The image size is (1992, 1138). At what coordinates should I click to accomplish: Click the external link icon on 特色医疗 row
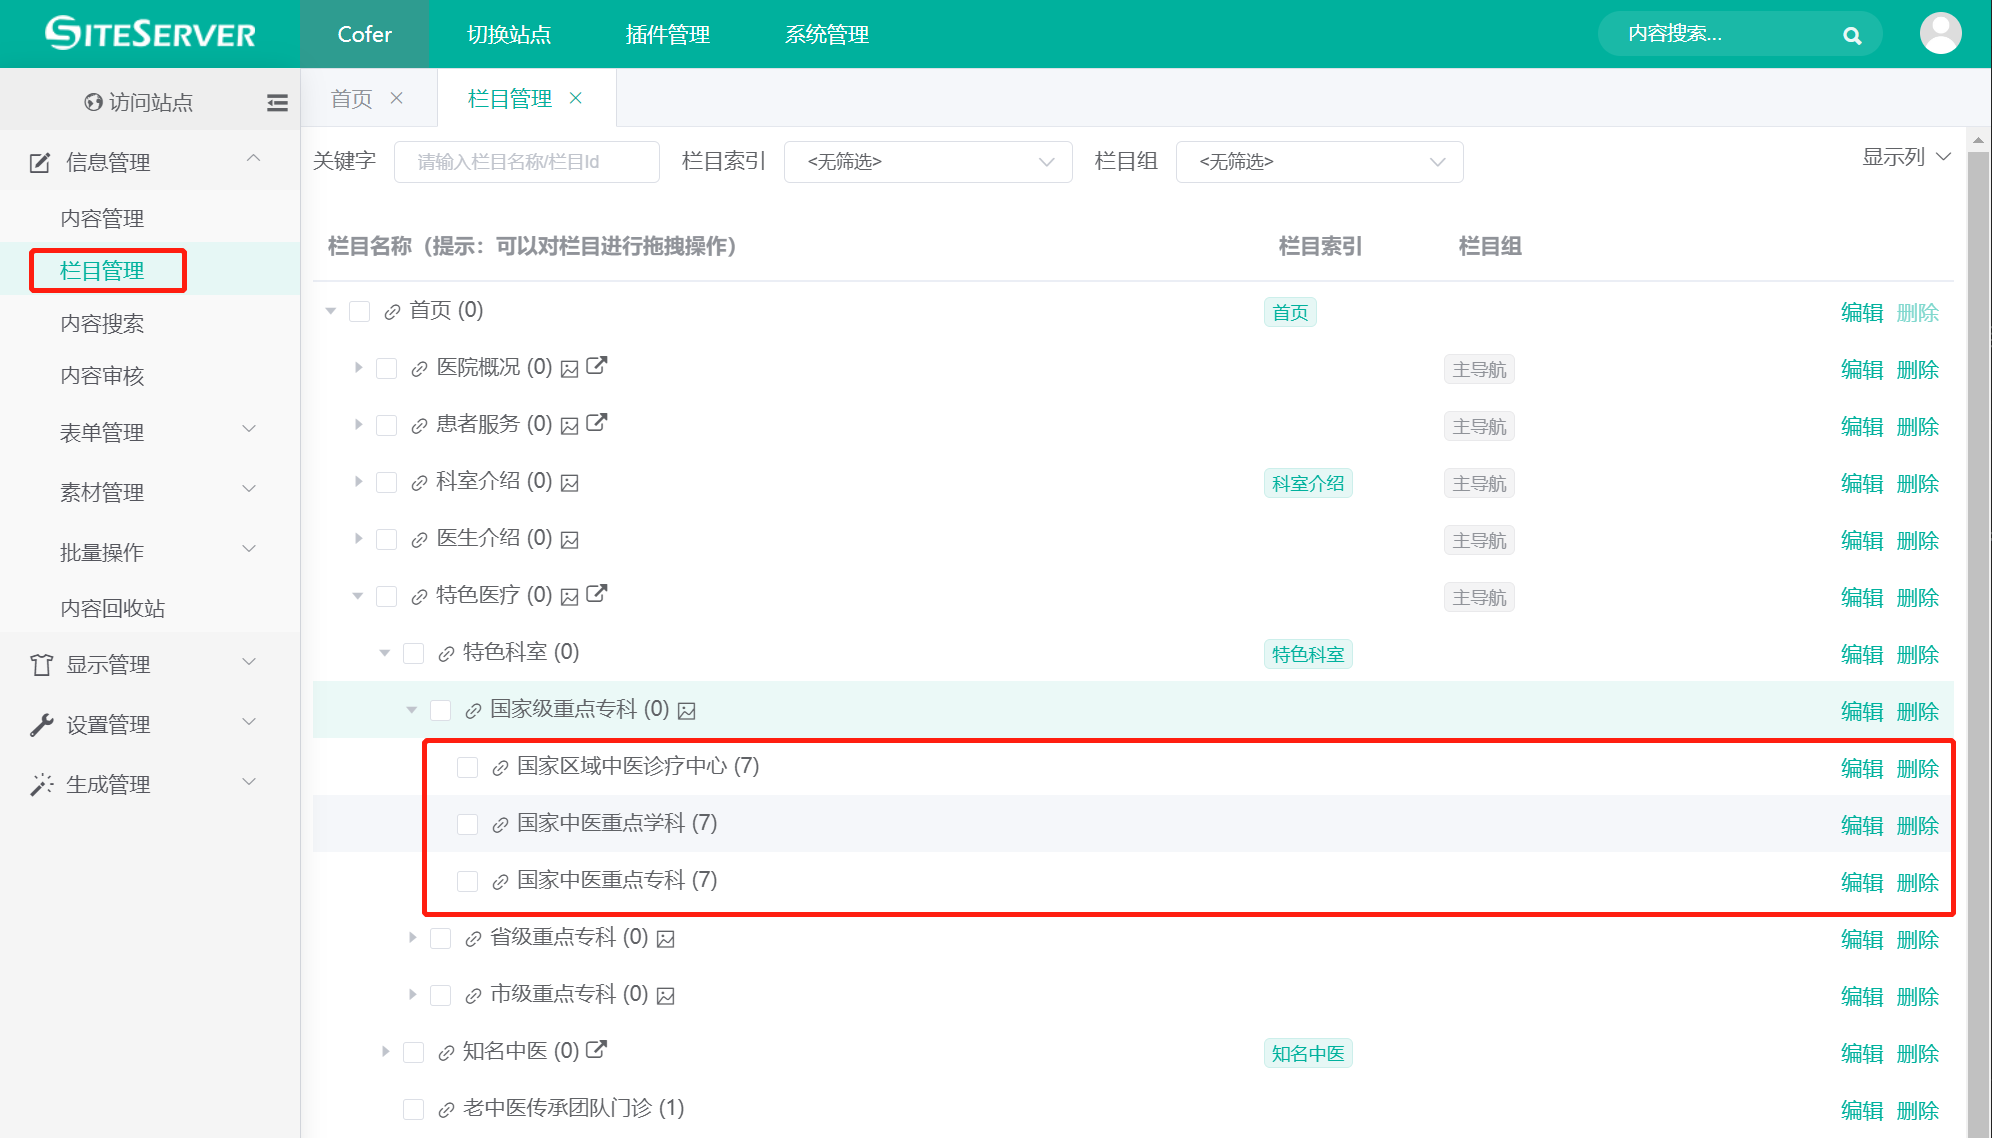(x=596, y=594)
